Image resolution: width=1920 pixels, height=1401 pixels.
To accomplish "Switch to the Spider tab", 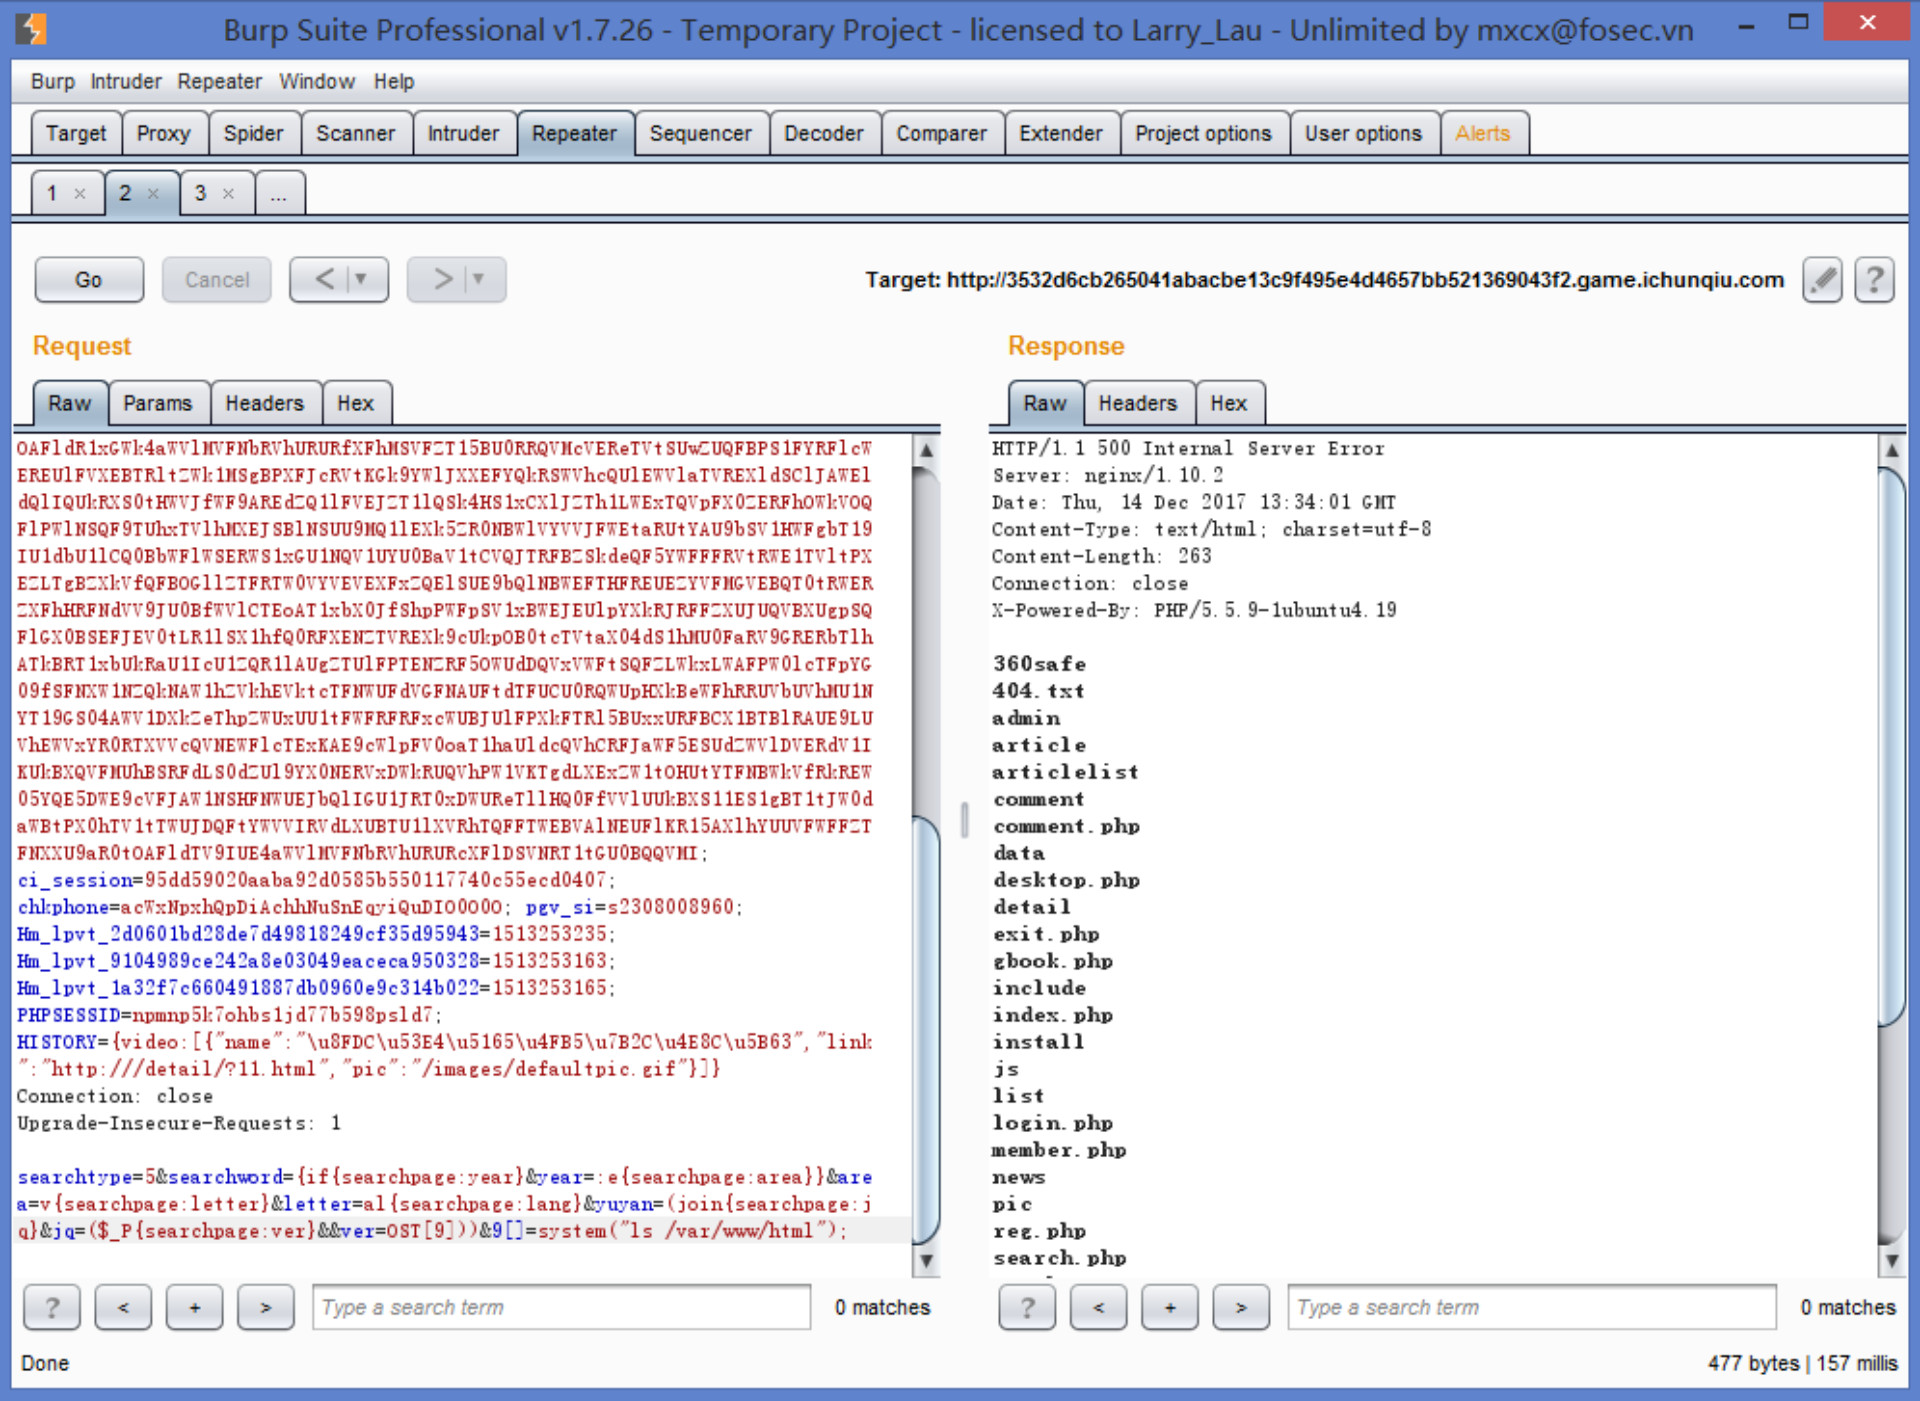I will point(254,134).
